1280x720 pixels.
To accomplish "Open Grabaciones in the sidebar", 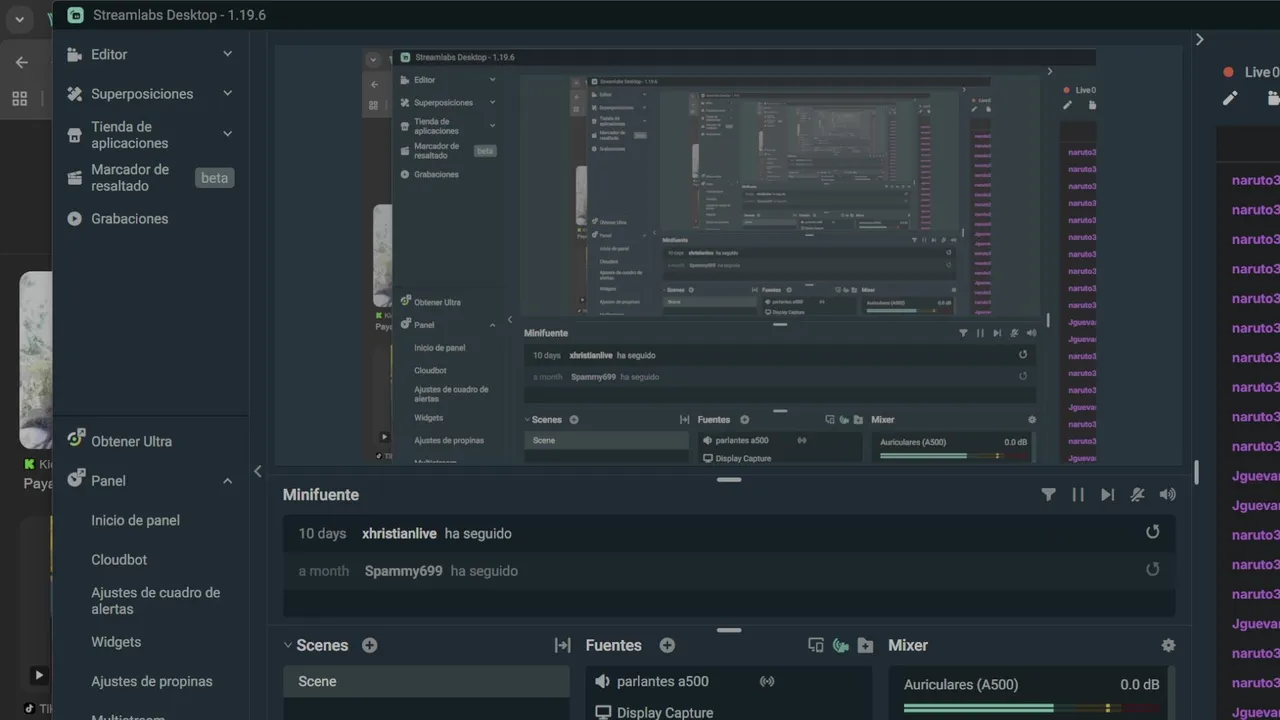I will pos(130,219).
